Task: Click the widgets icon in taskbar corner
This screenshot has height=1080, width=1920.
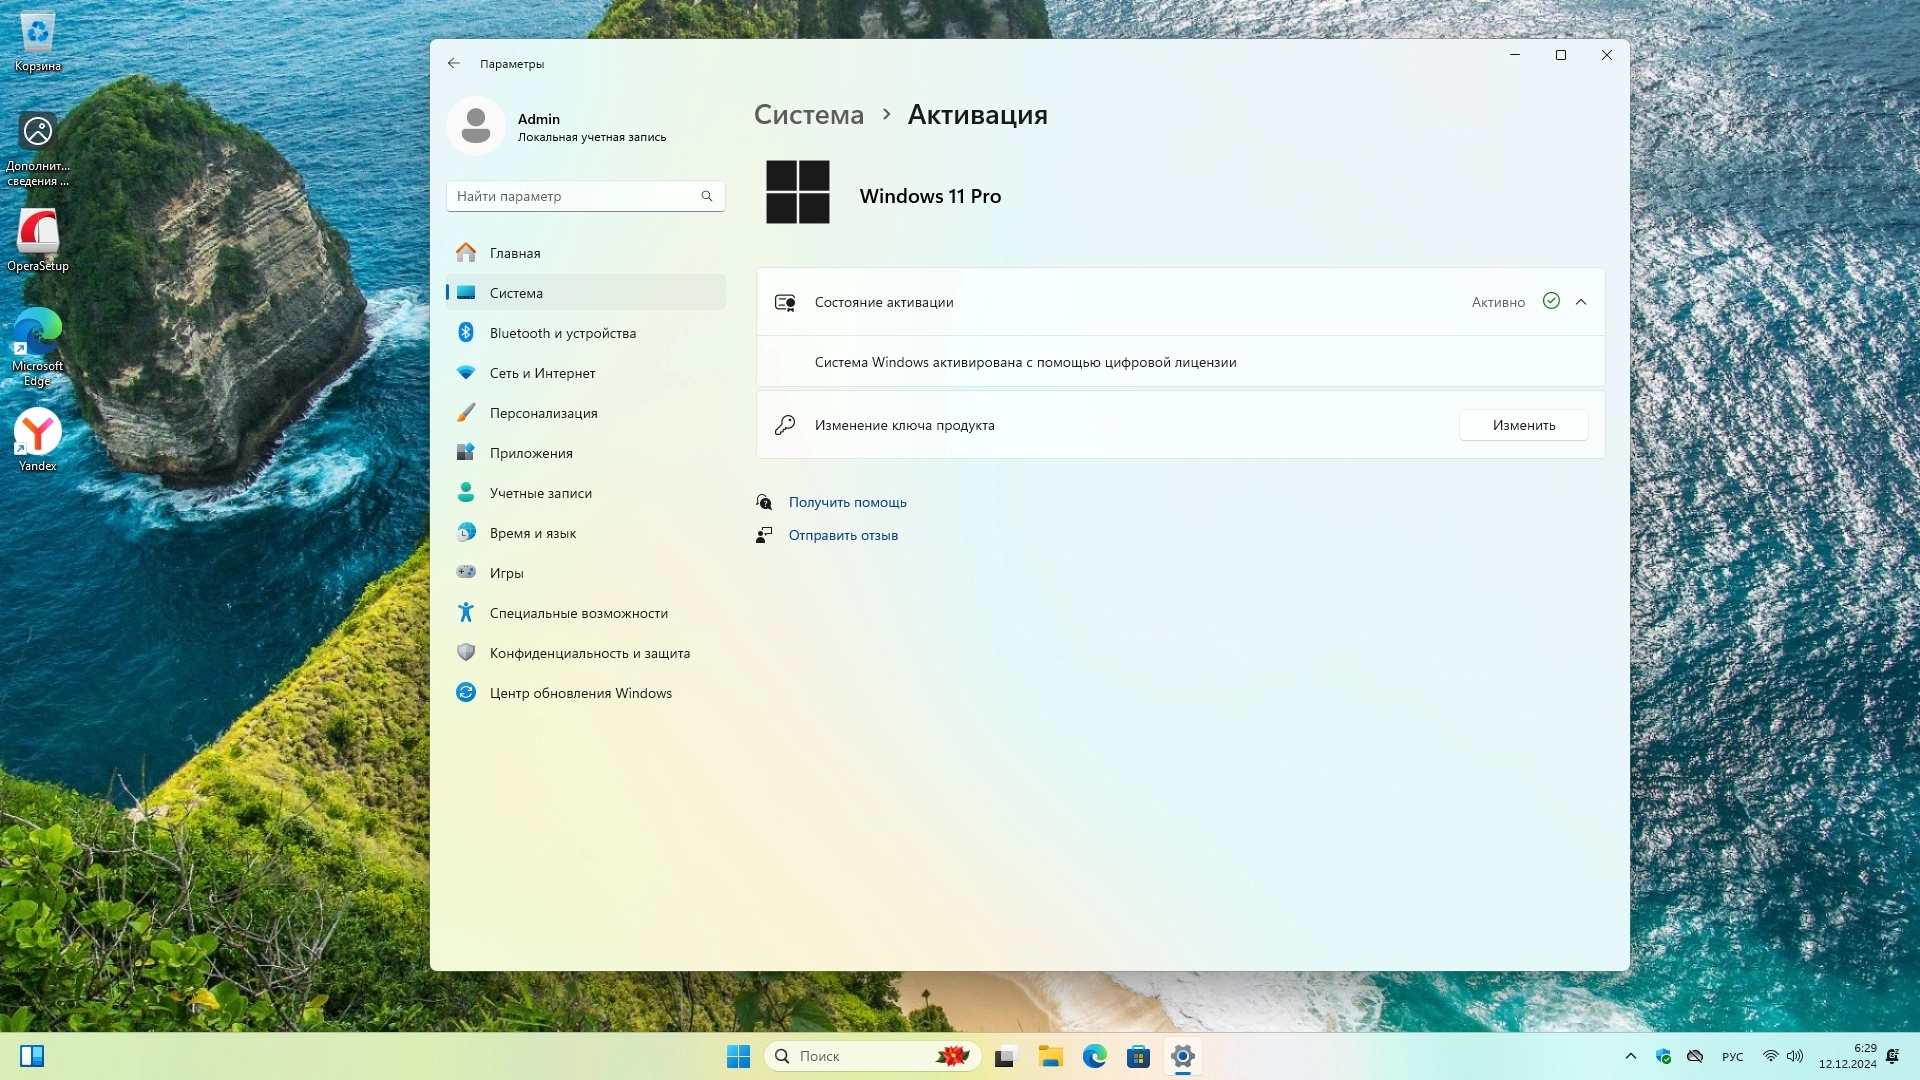Action: pyautogui.click(x=32, y=1056)
